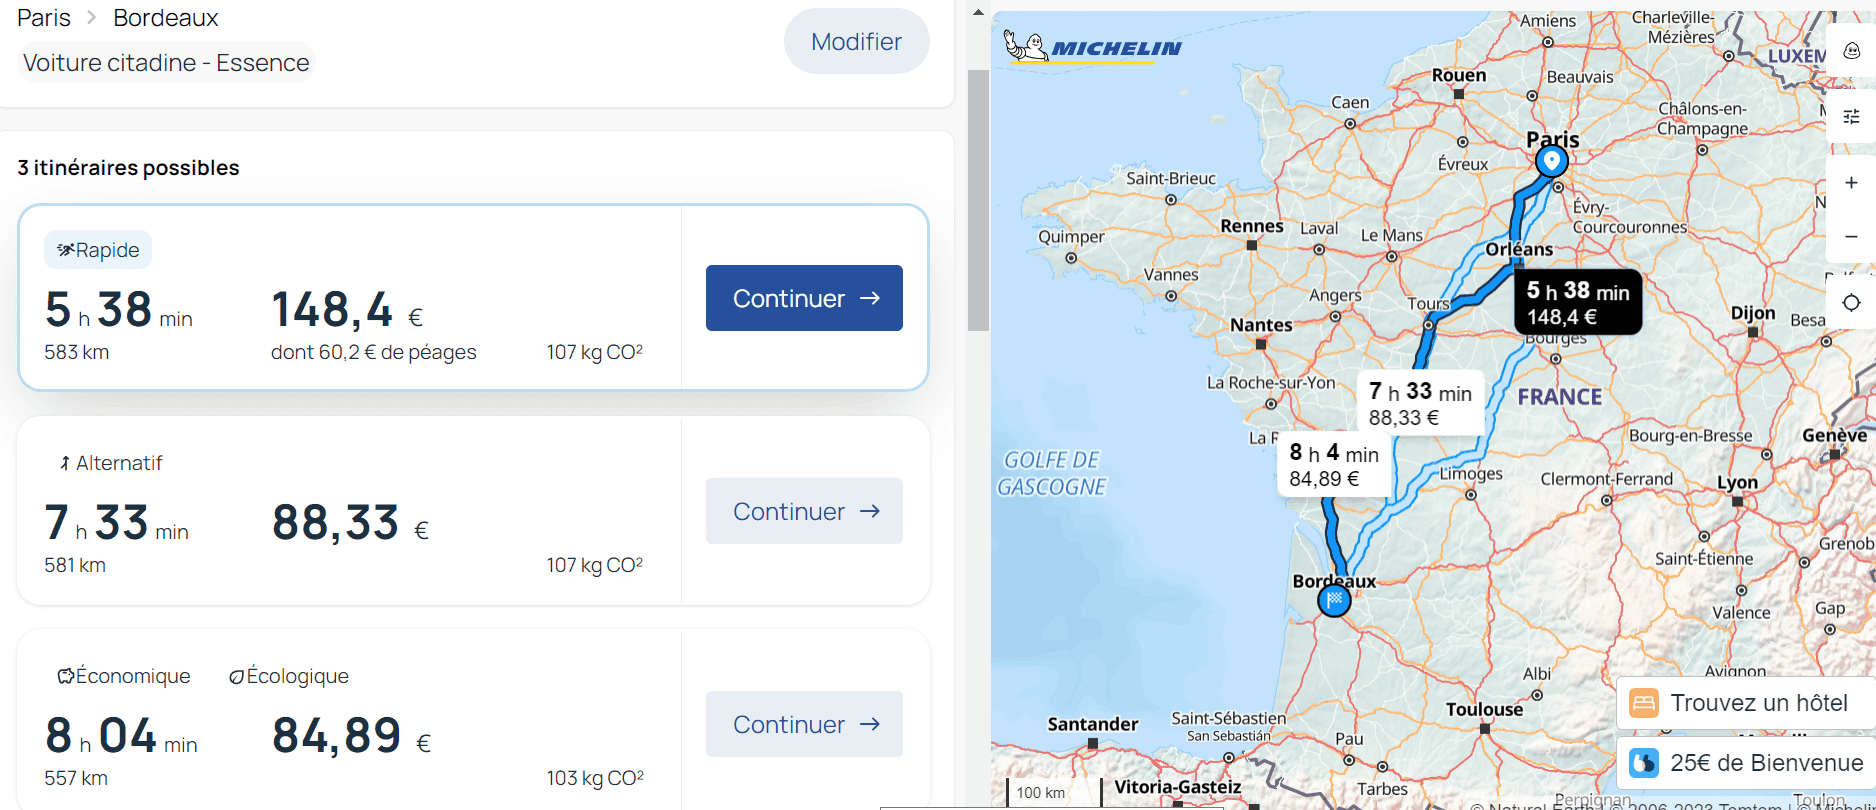Open map layer settings sliders icon

[1851, 117]
